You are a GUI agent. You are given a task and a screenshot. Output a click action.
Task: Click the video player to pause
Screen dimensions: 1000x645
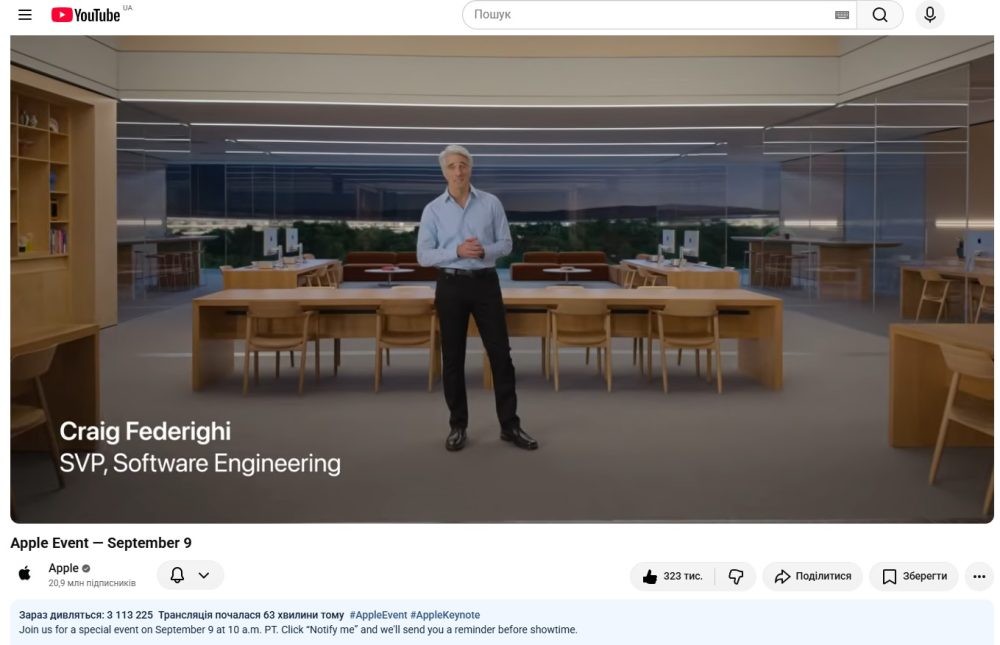(x=502, y=279)
